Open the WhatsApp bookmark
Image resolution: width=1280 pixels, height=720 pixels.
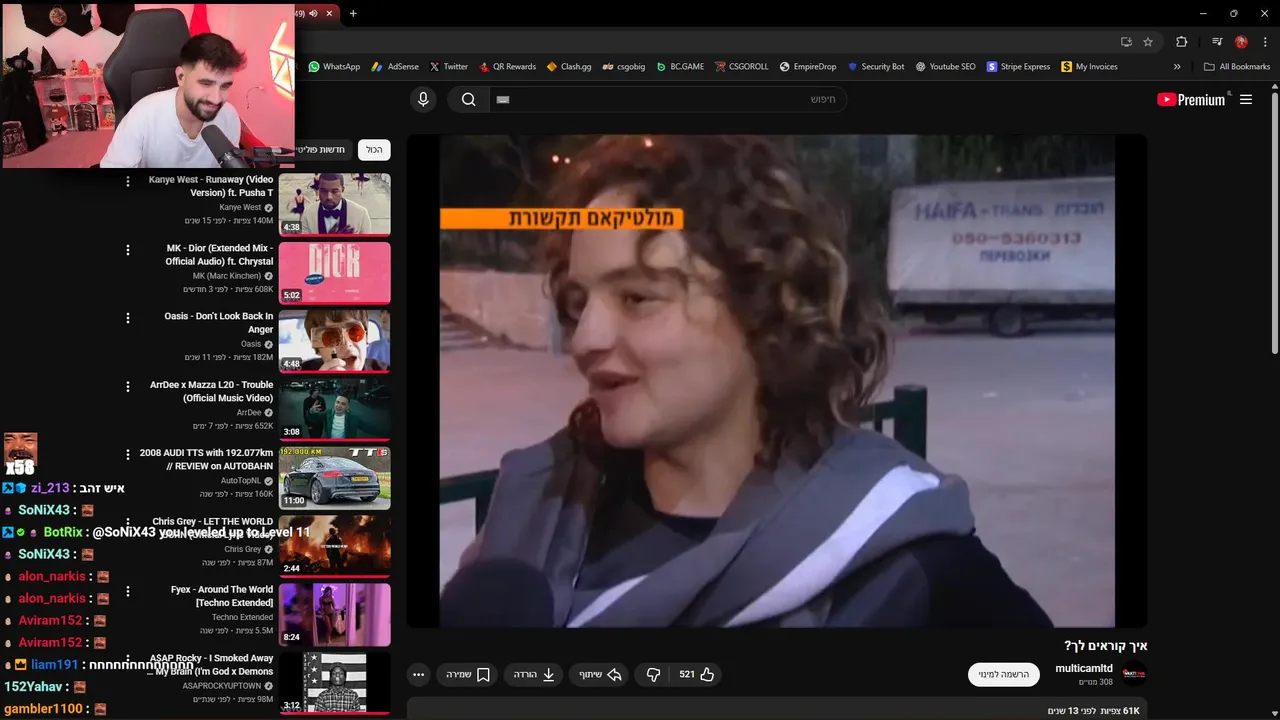pyautogui.click(x=334, y=67)
